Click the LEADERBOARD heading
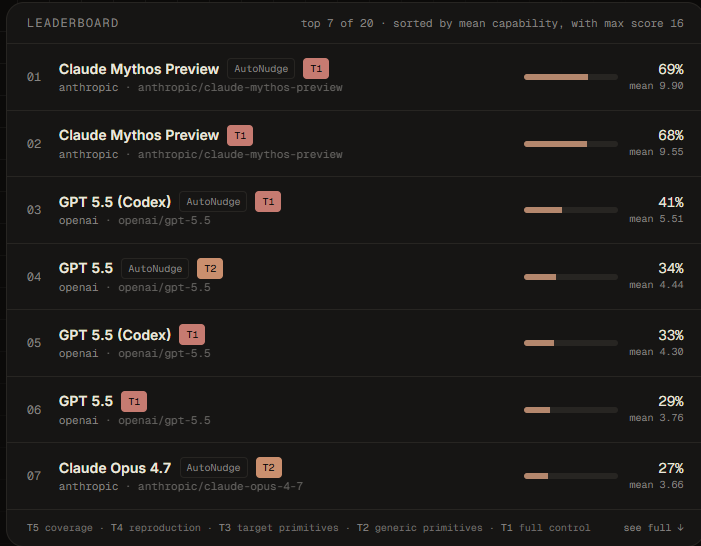 73,23
